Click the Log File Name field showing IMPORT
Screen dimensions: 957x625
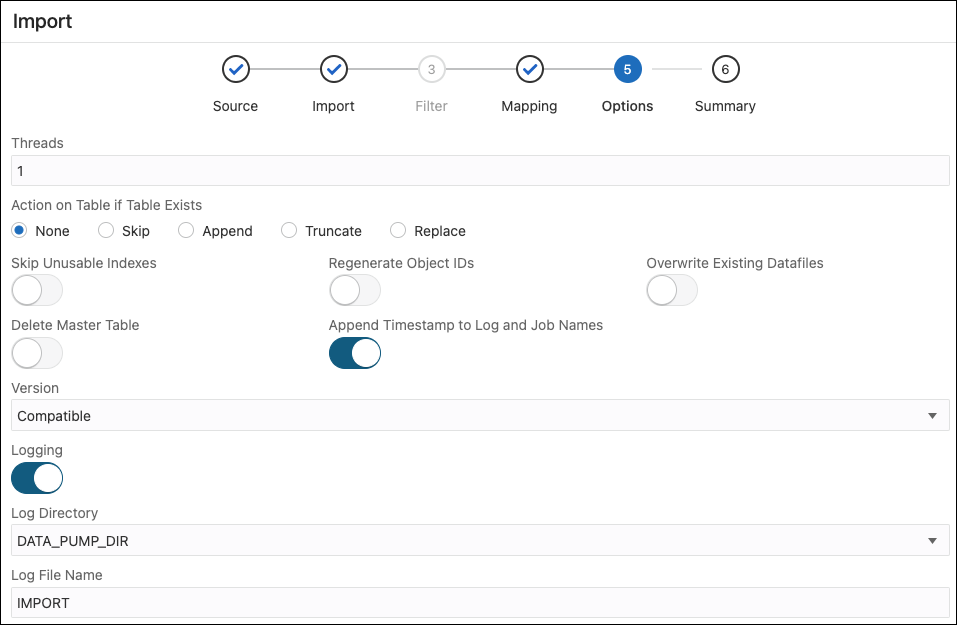pyautogui.click(x=478, y=602)
